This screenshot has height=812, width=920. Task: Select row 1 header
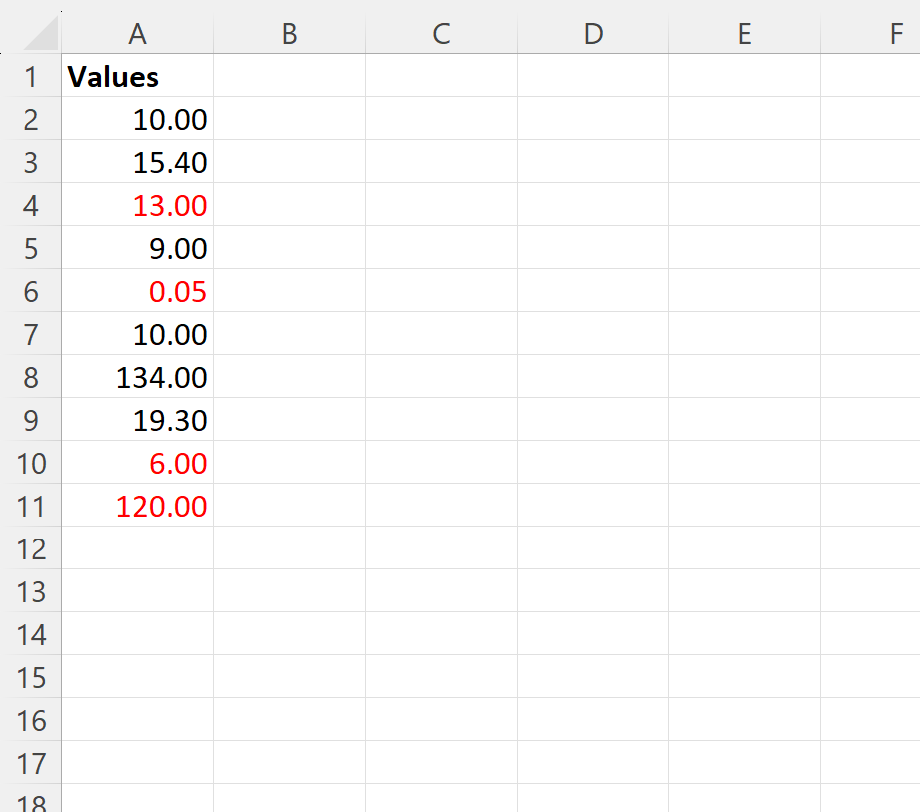point(31,76)
